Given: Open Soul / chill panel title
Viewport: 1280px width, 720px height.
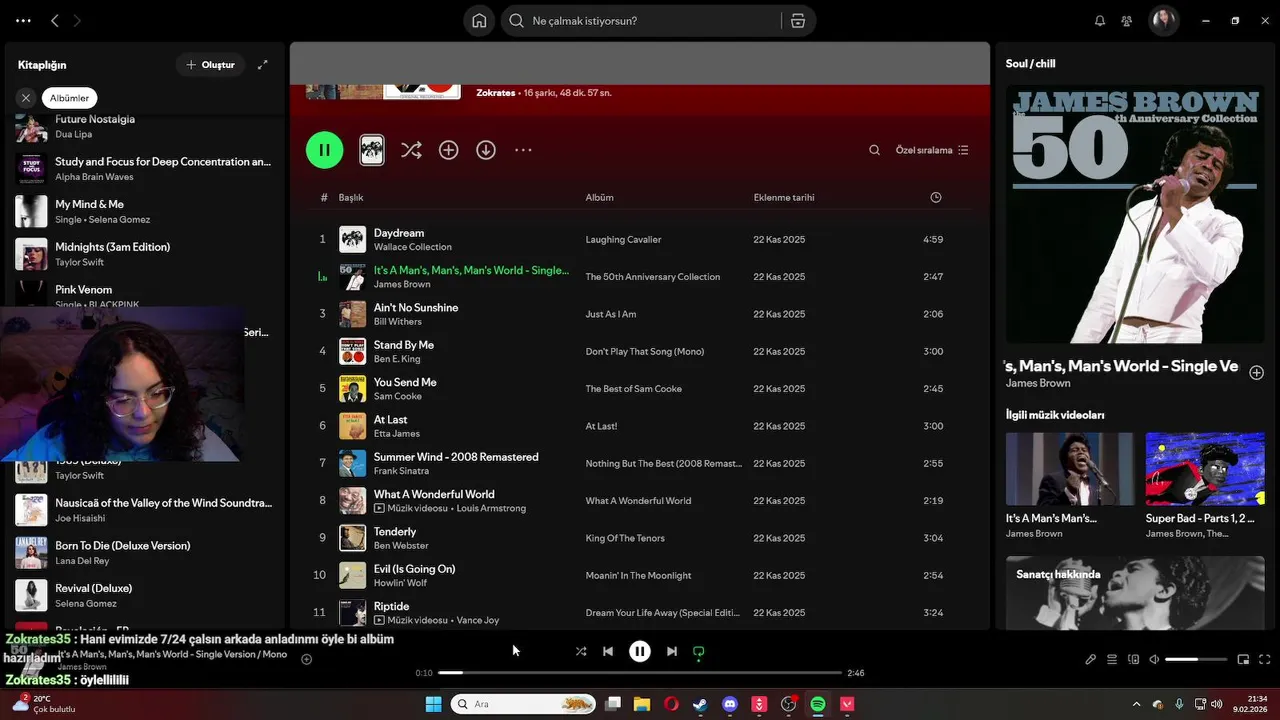Looking at the screenshot, I should [x=1030, y=64].
